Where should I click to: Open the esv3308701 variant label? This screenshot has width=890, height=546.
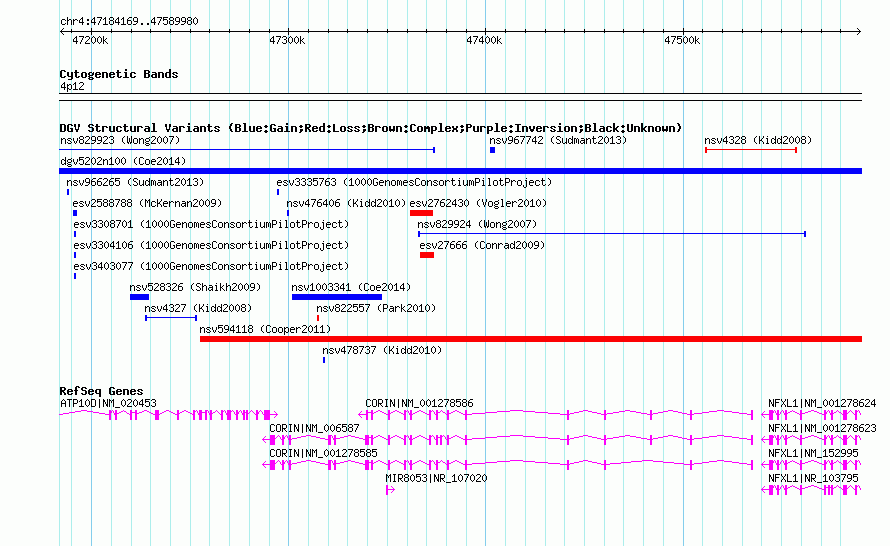tap(211, 224)
